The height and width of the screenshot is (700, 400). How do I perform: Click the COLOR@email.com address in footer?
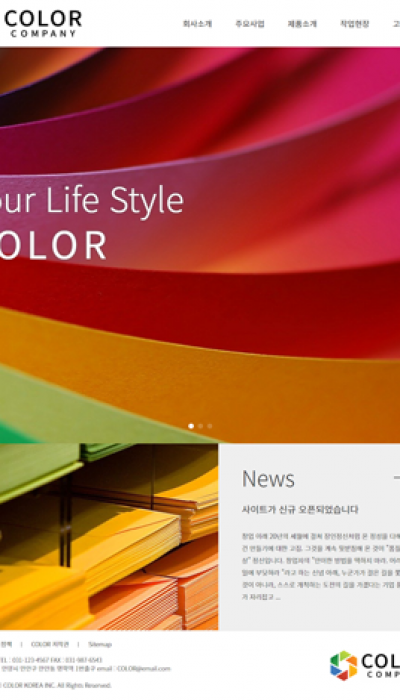[144, 669]
